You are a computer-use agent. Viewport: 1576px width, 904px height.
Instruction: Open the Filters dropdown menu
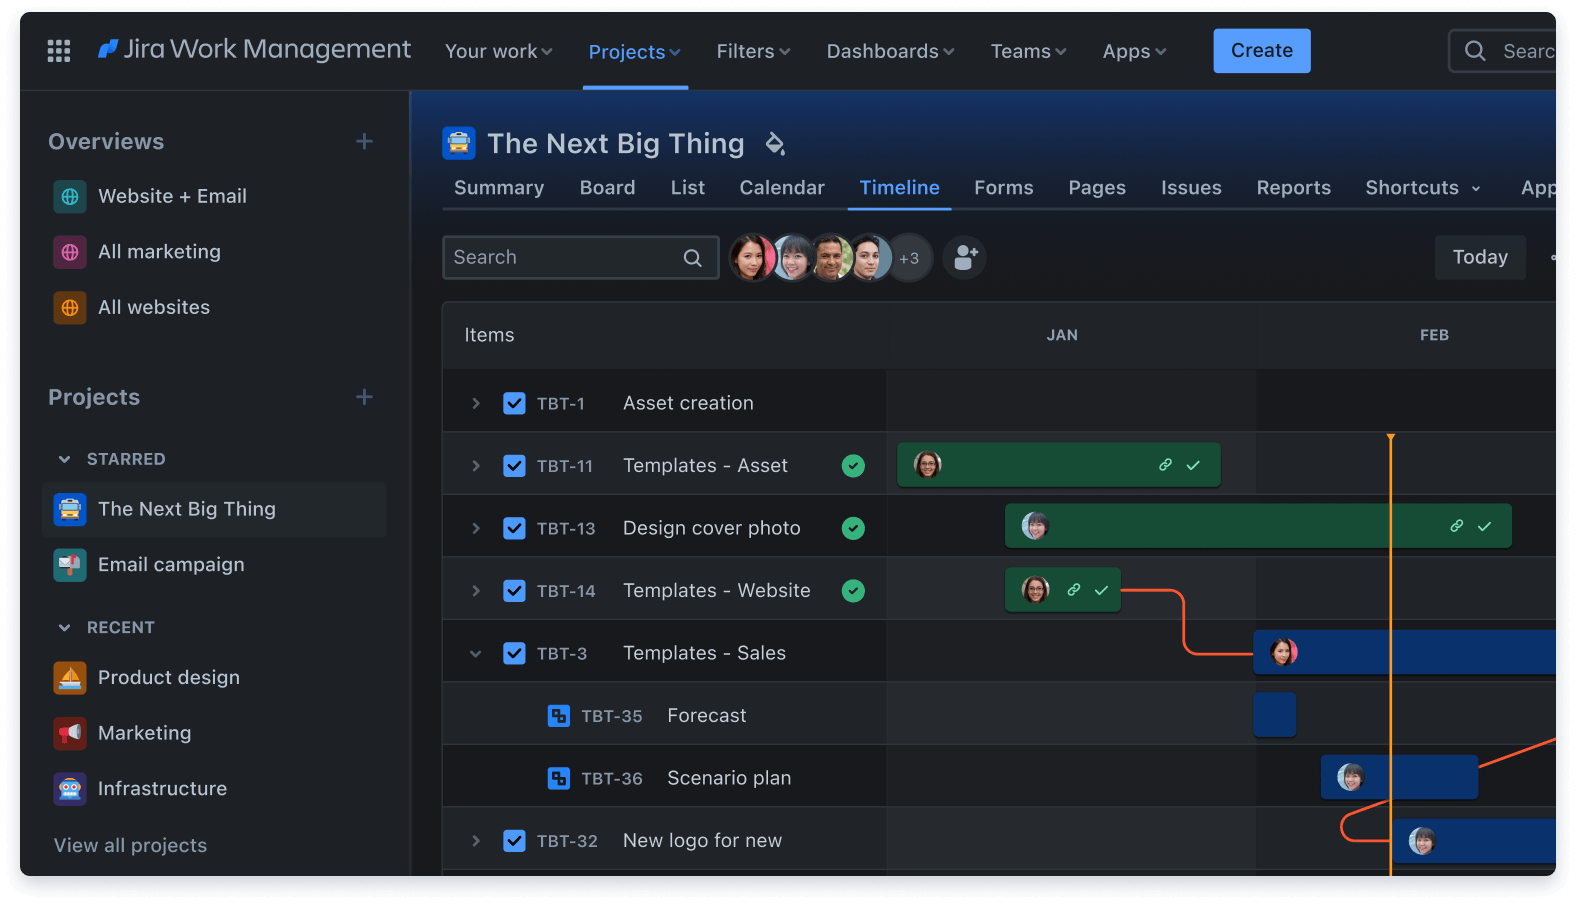point(753,51)
